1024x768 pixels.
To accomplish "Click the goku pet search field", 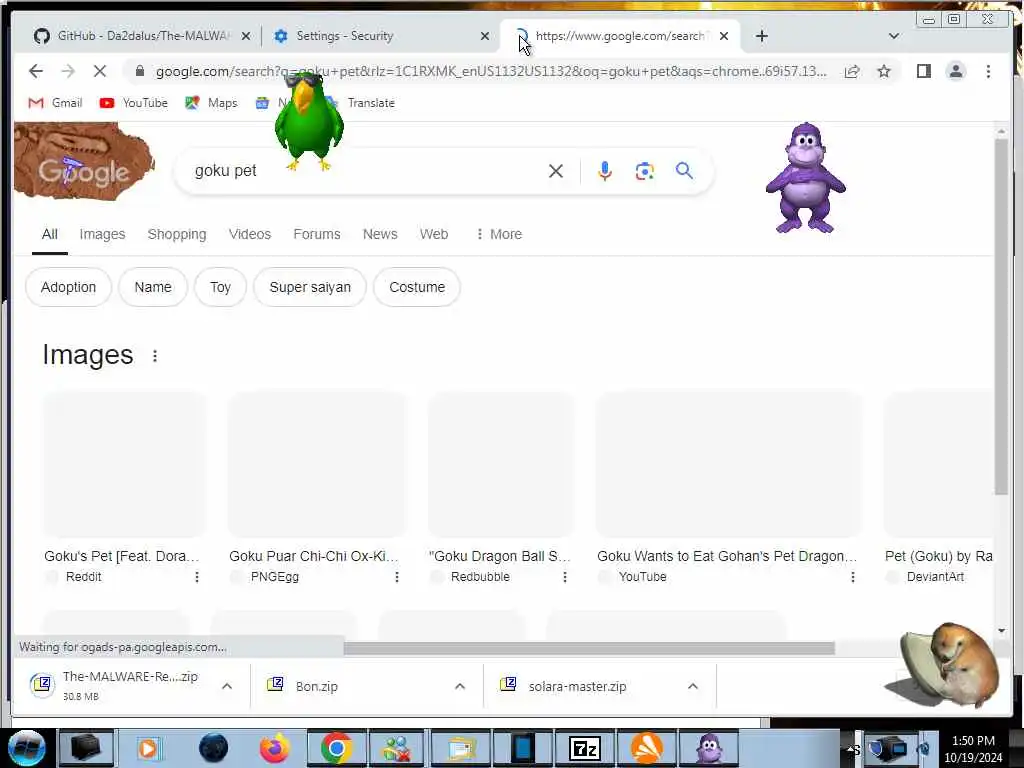I will [366, 171].
